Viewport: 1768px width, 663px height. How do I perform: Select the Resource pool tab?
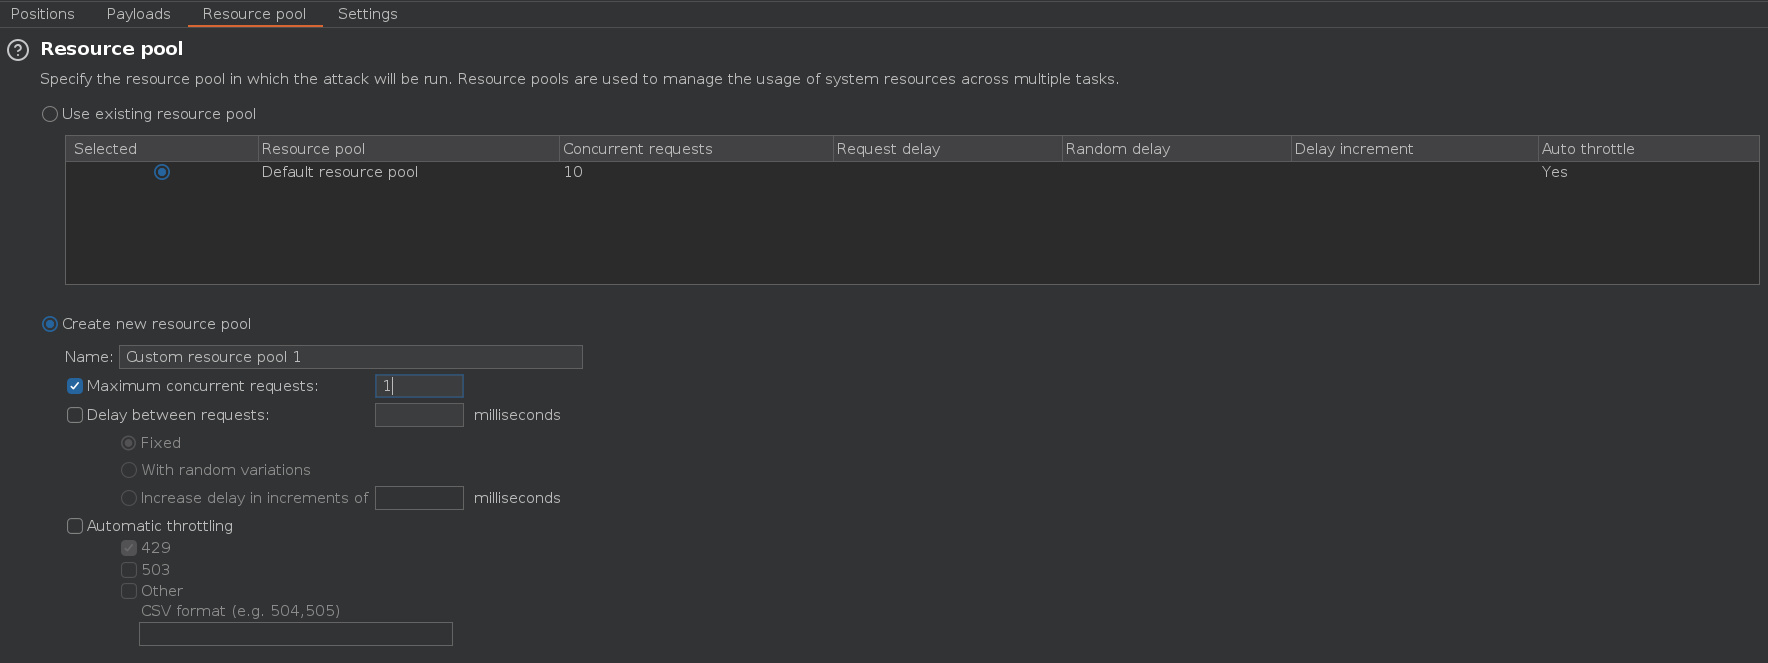point(254,14)
